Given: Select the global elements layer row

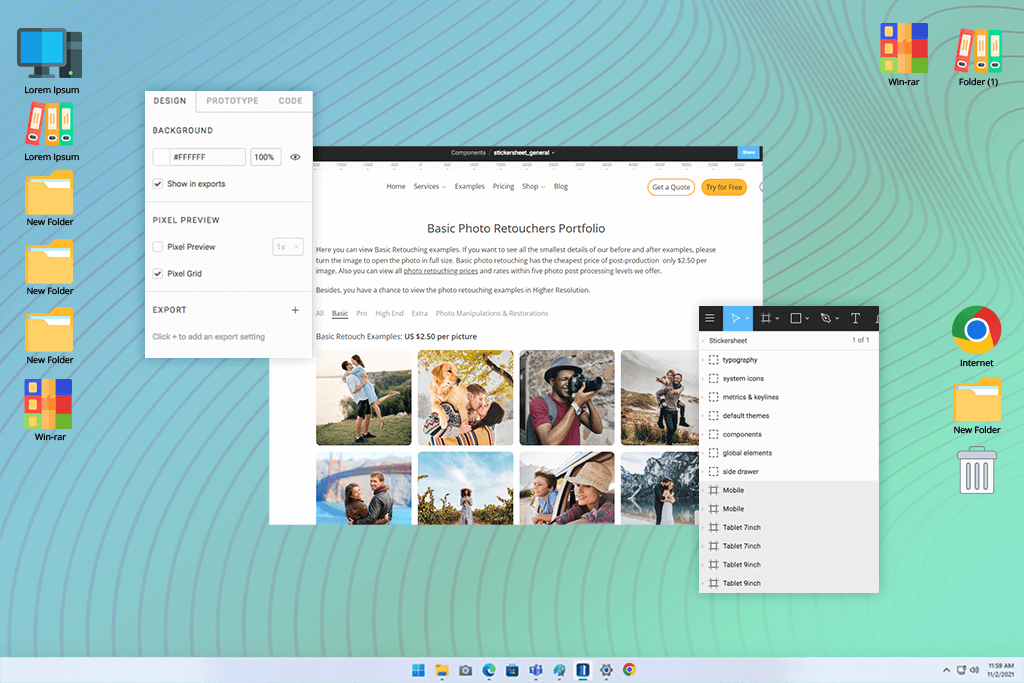Looking at the screenshot, I should coord(788,453).
